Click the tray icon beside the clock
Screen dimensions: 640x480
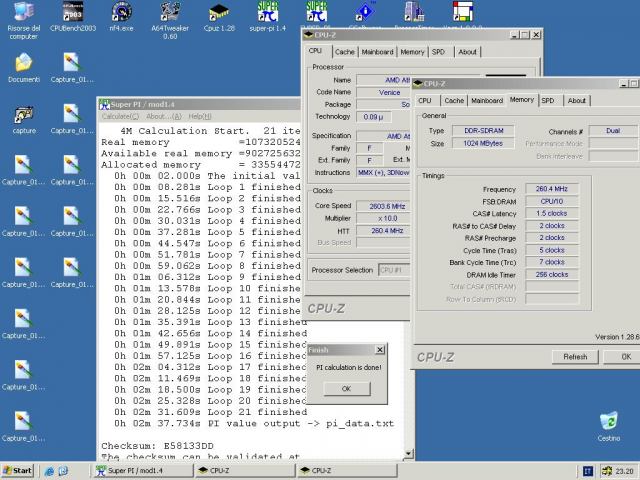coord(607,471)
